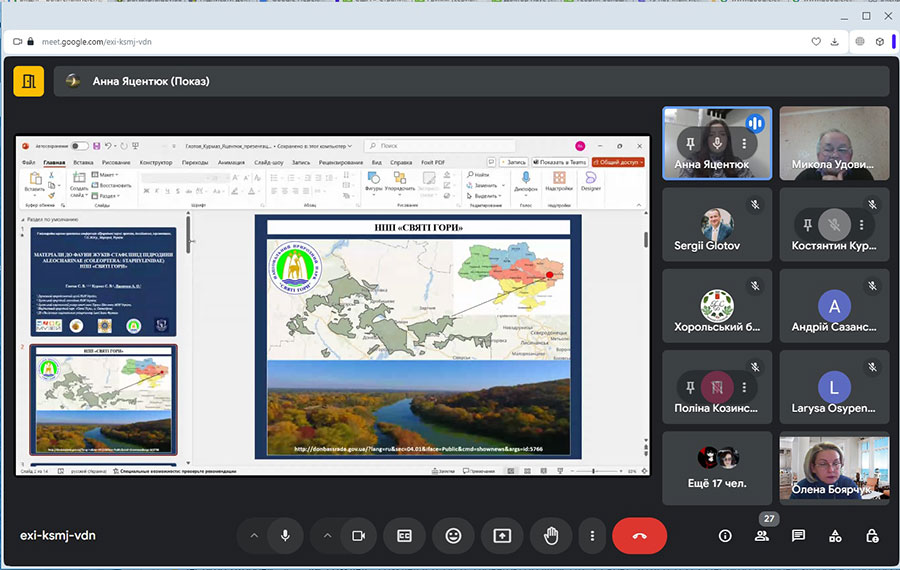Toggle the microphone on or off
Viewport: 900px width, 570px height.
click(285, 536)
